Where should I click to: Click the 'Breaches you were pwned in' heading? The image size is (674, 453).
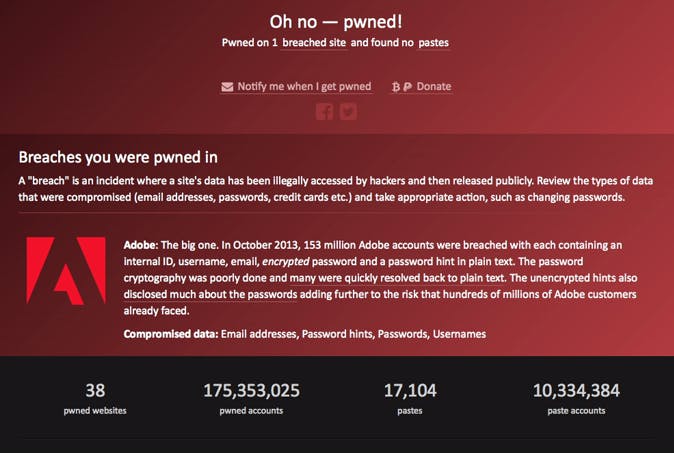[x=118, y=157]
